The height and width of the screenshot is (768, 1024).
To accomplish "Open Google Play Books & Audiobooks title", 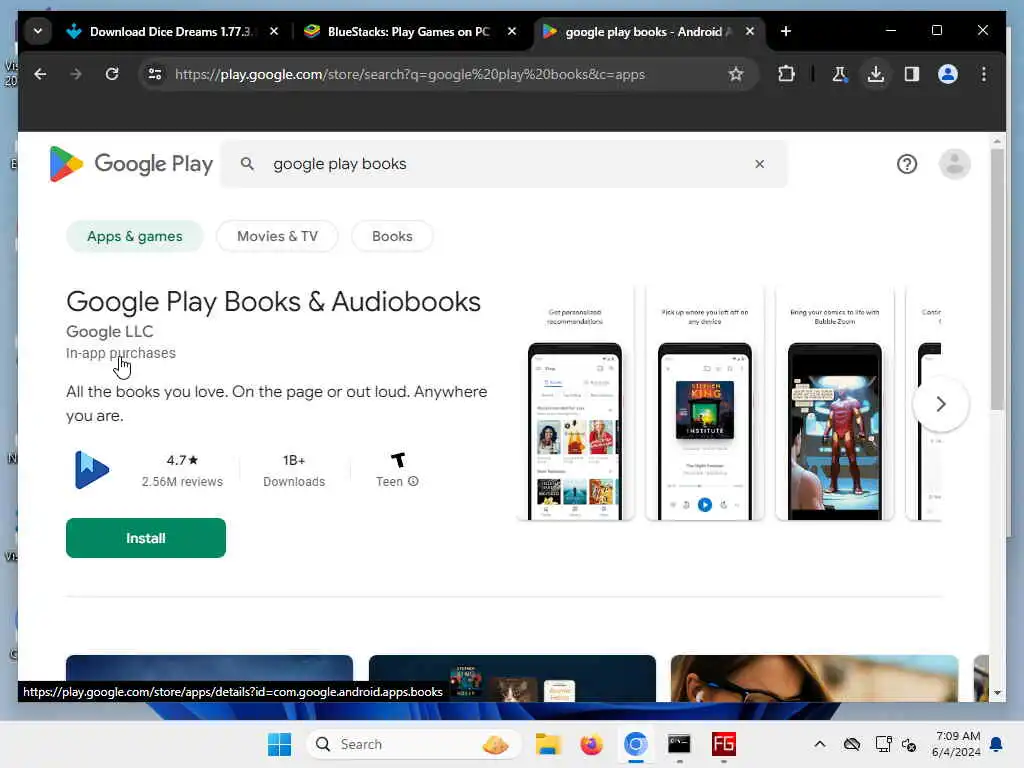I will tap(273, 302).
